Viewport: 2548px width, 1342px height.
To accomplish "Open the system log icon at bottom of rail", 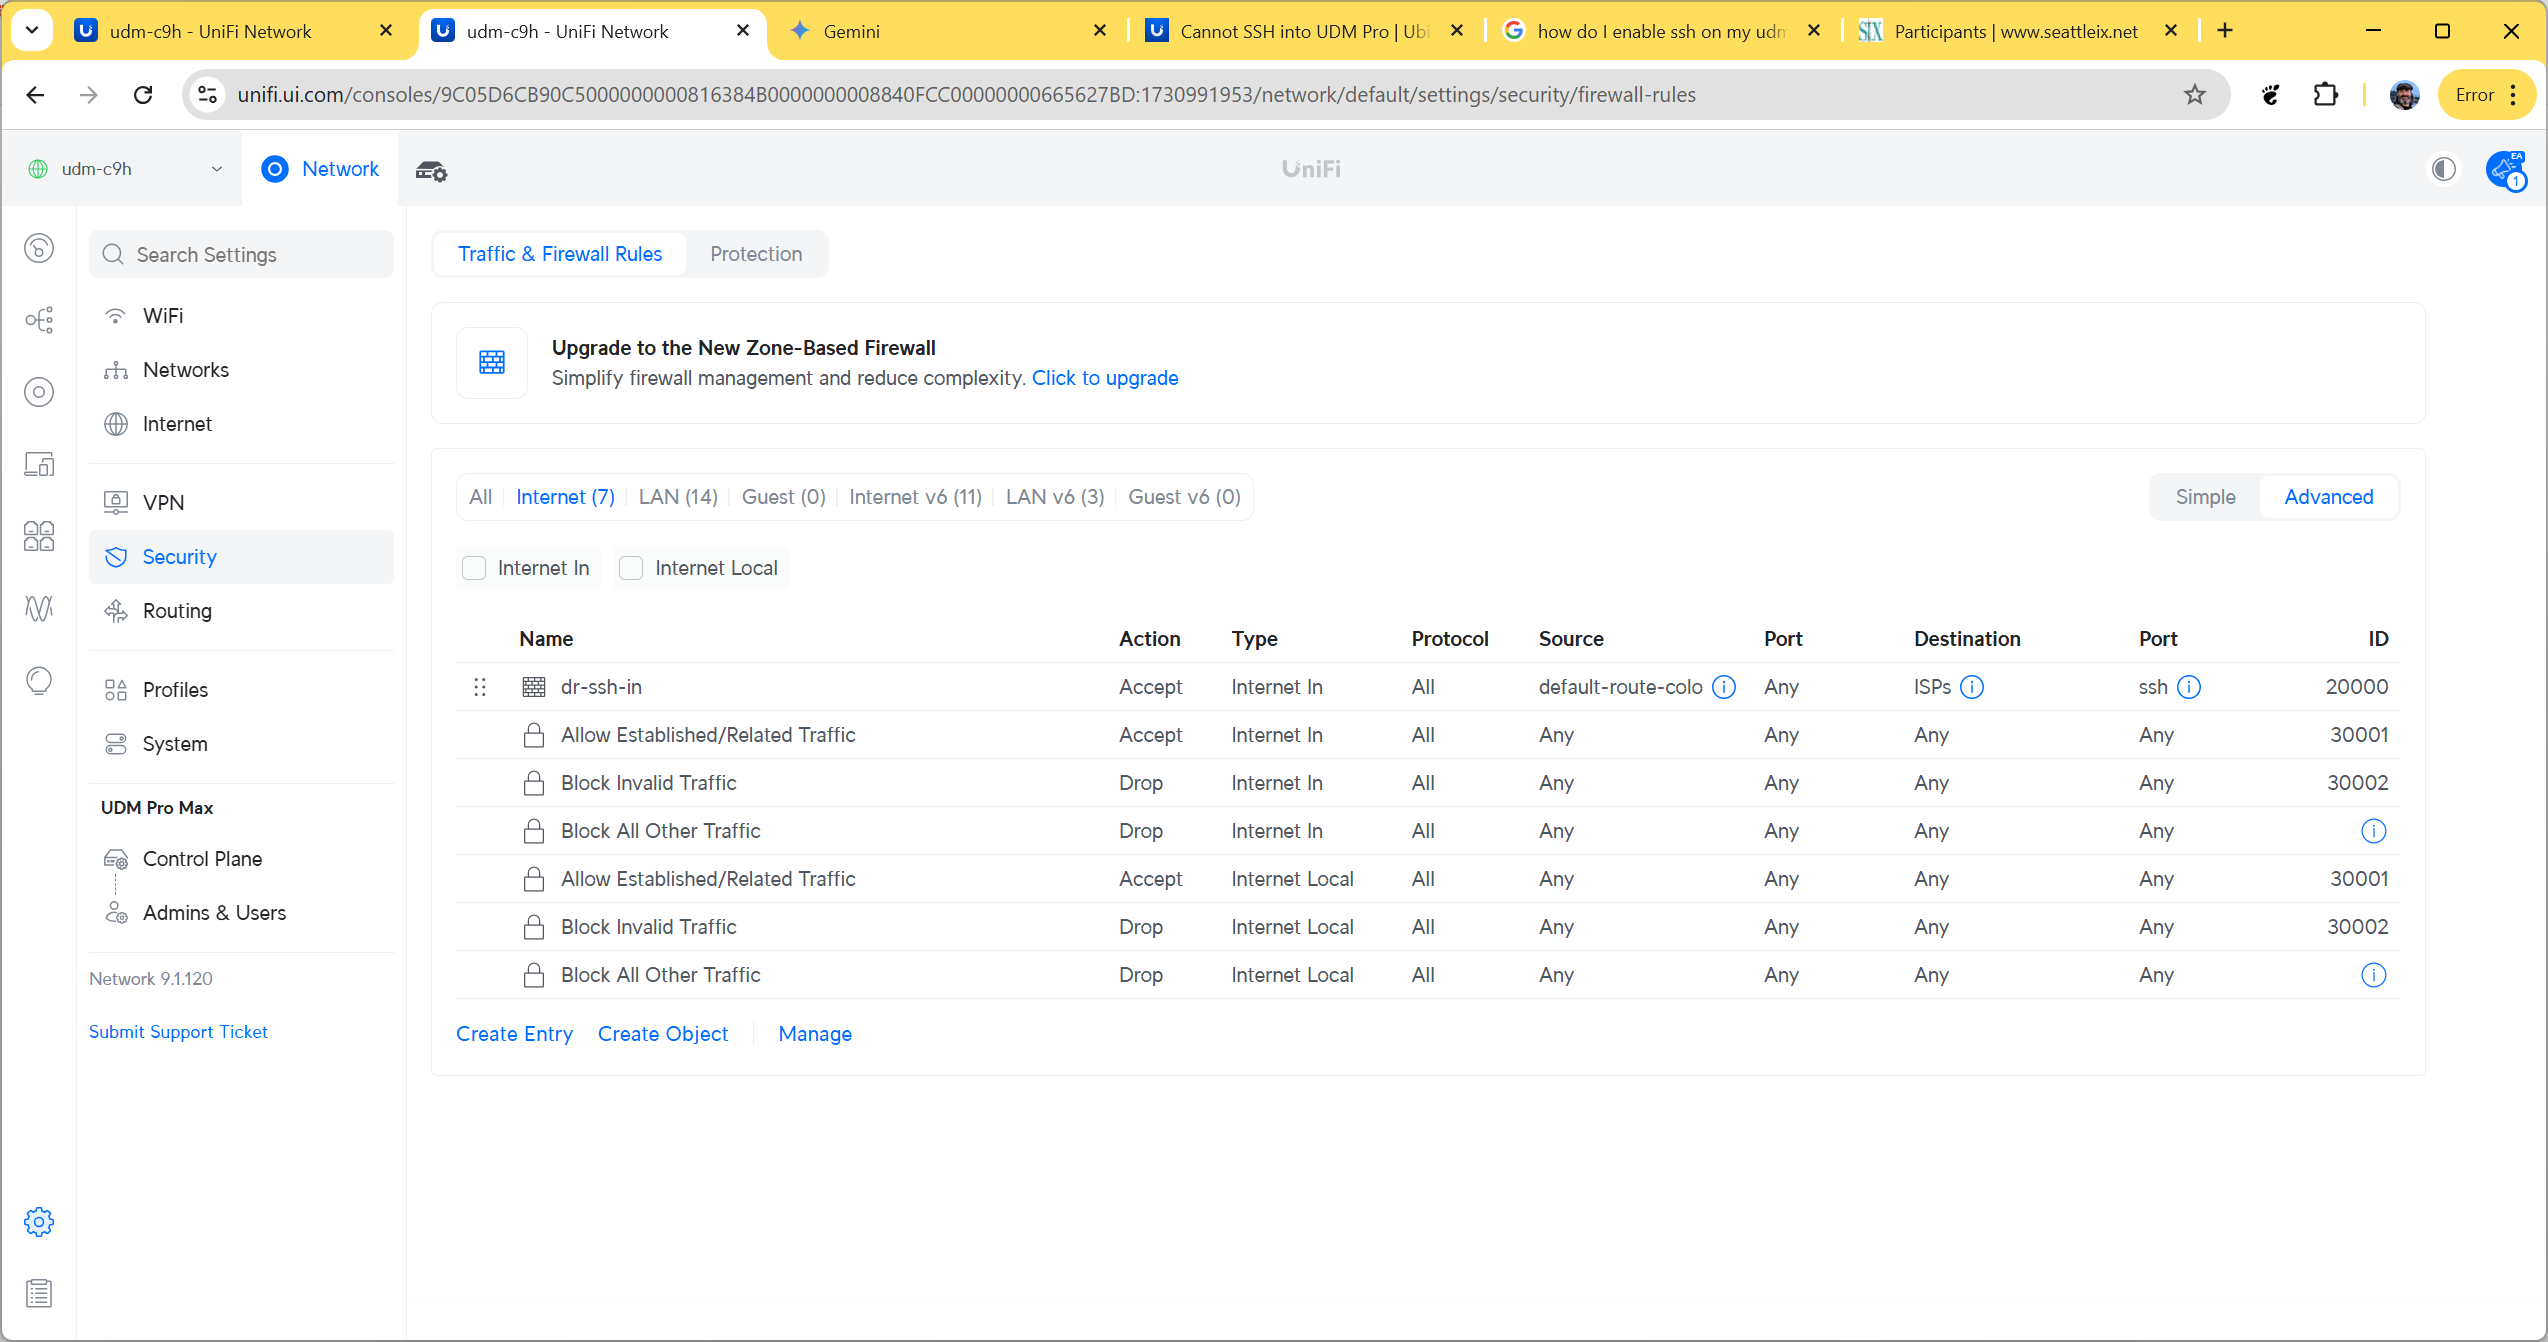I will pos(38,1293).
